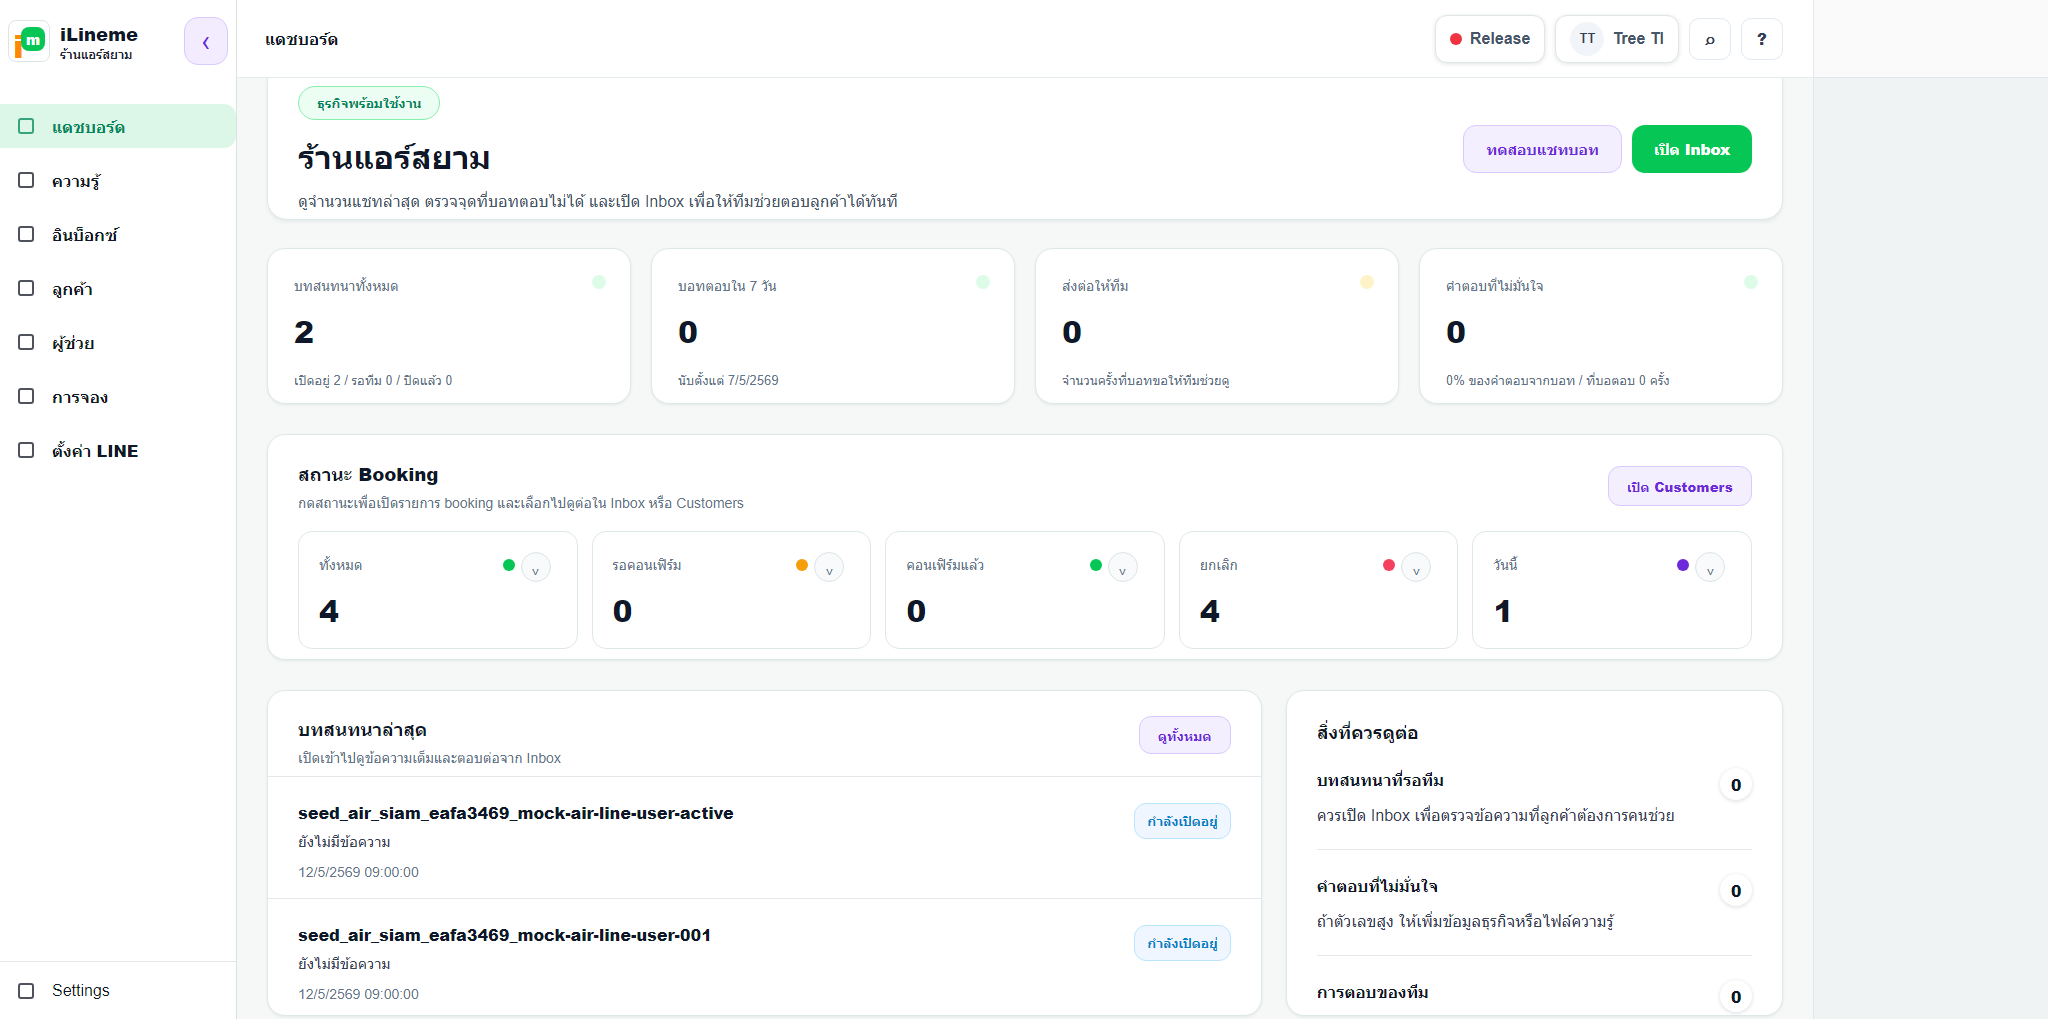
Task: Click the บทสนทนาทั้งหมด stat card
Action: point(449,326)
